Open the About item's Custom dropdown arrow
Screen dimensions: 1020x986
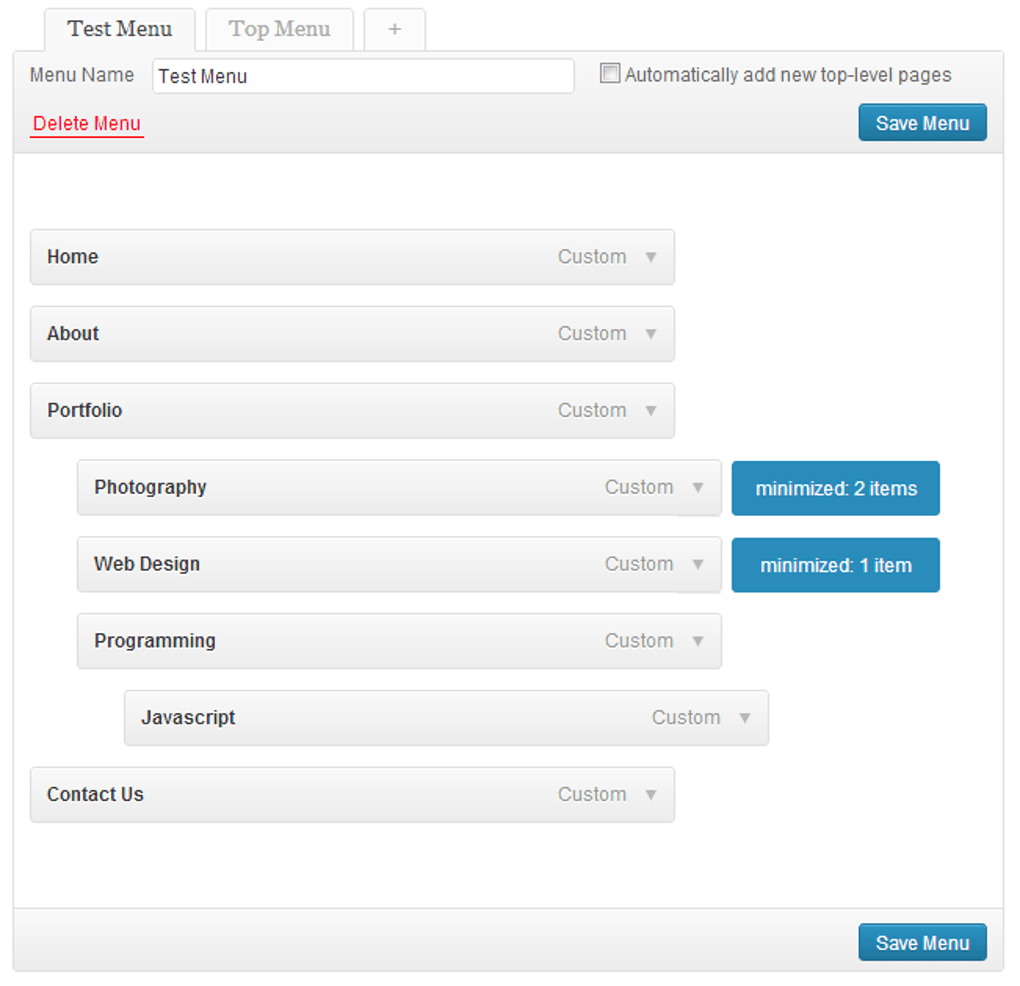pos(651,334)
